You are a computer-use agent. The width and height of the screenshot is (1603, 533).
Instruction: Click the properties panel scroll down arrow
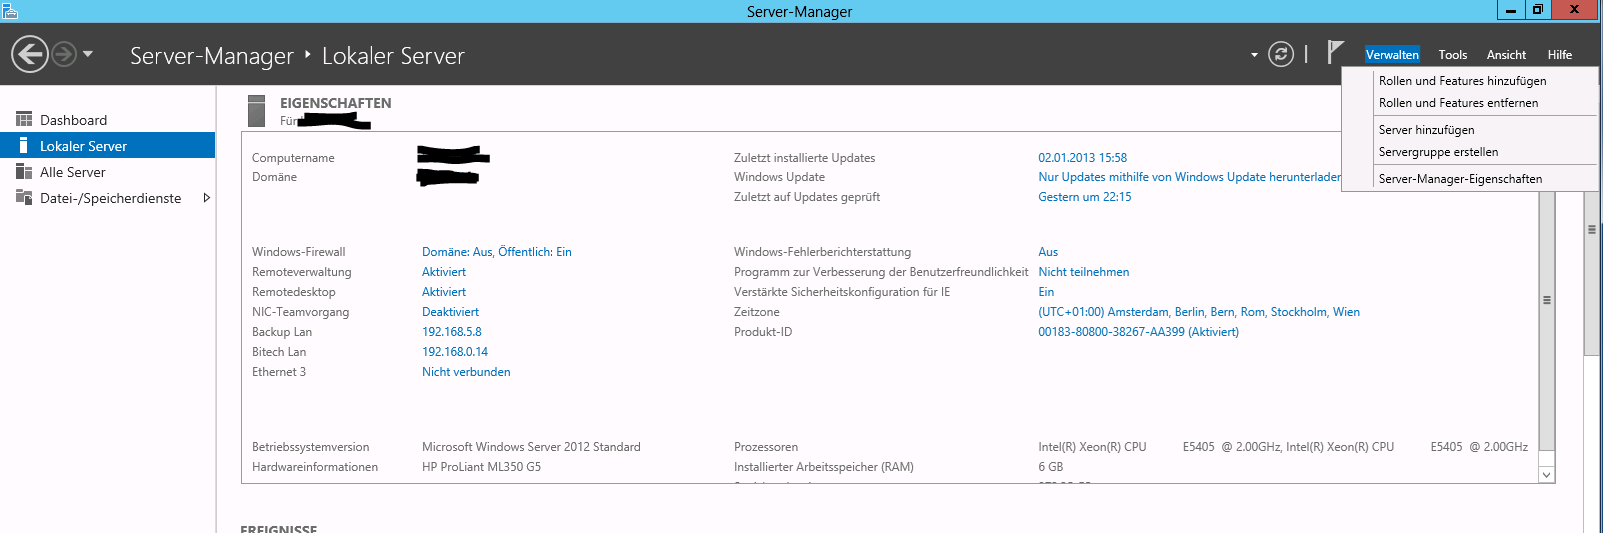click(1547, 475)
